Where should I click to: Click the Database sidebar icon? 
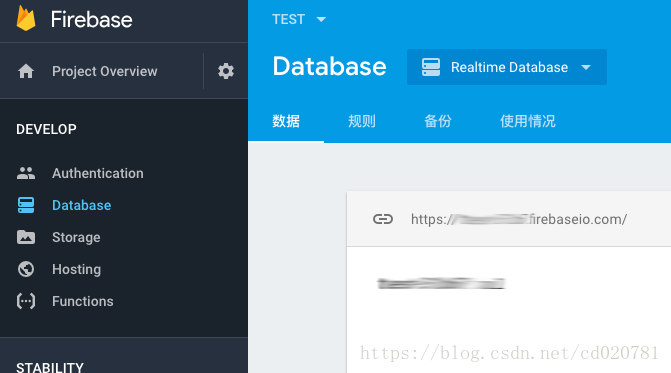pos(26,205)
